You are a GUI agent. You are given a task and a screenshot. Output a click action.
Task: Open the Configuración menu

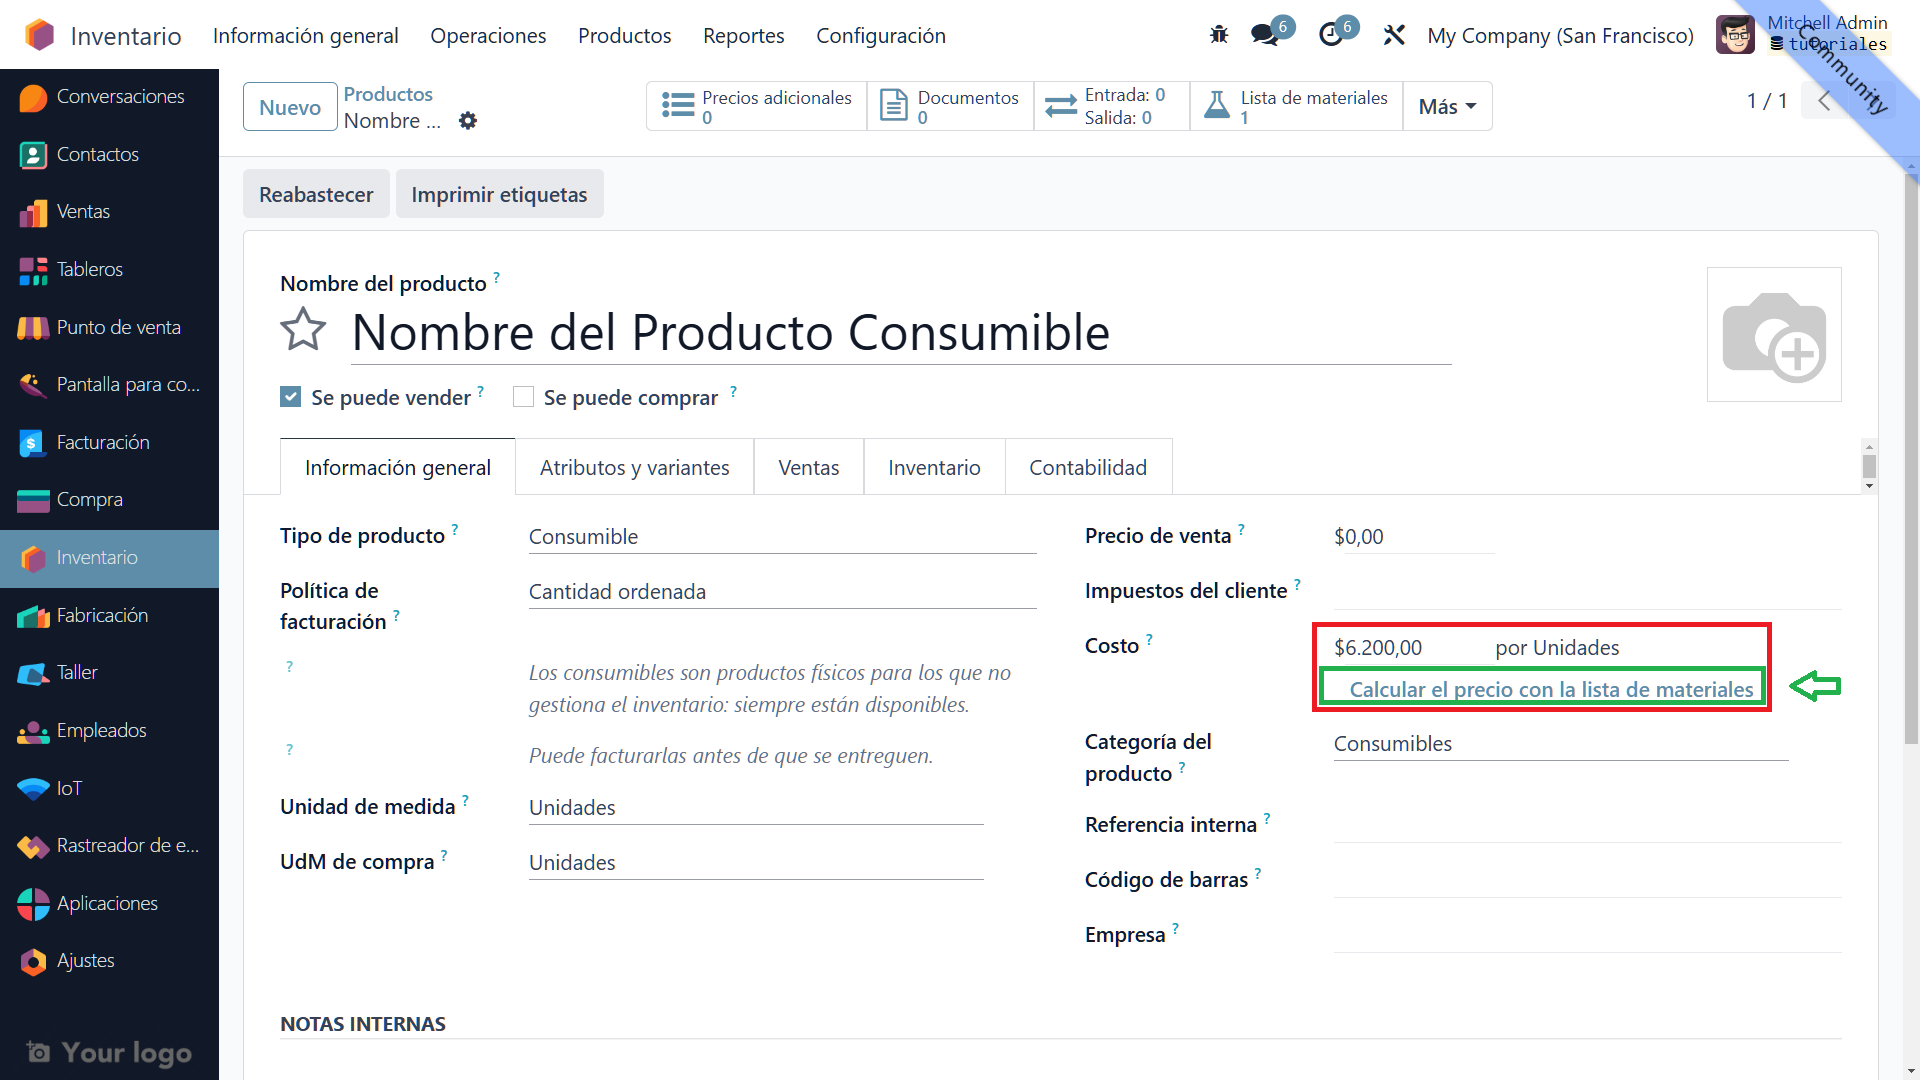point(880,36)
